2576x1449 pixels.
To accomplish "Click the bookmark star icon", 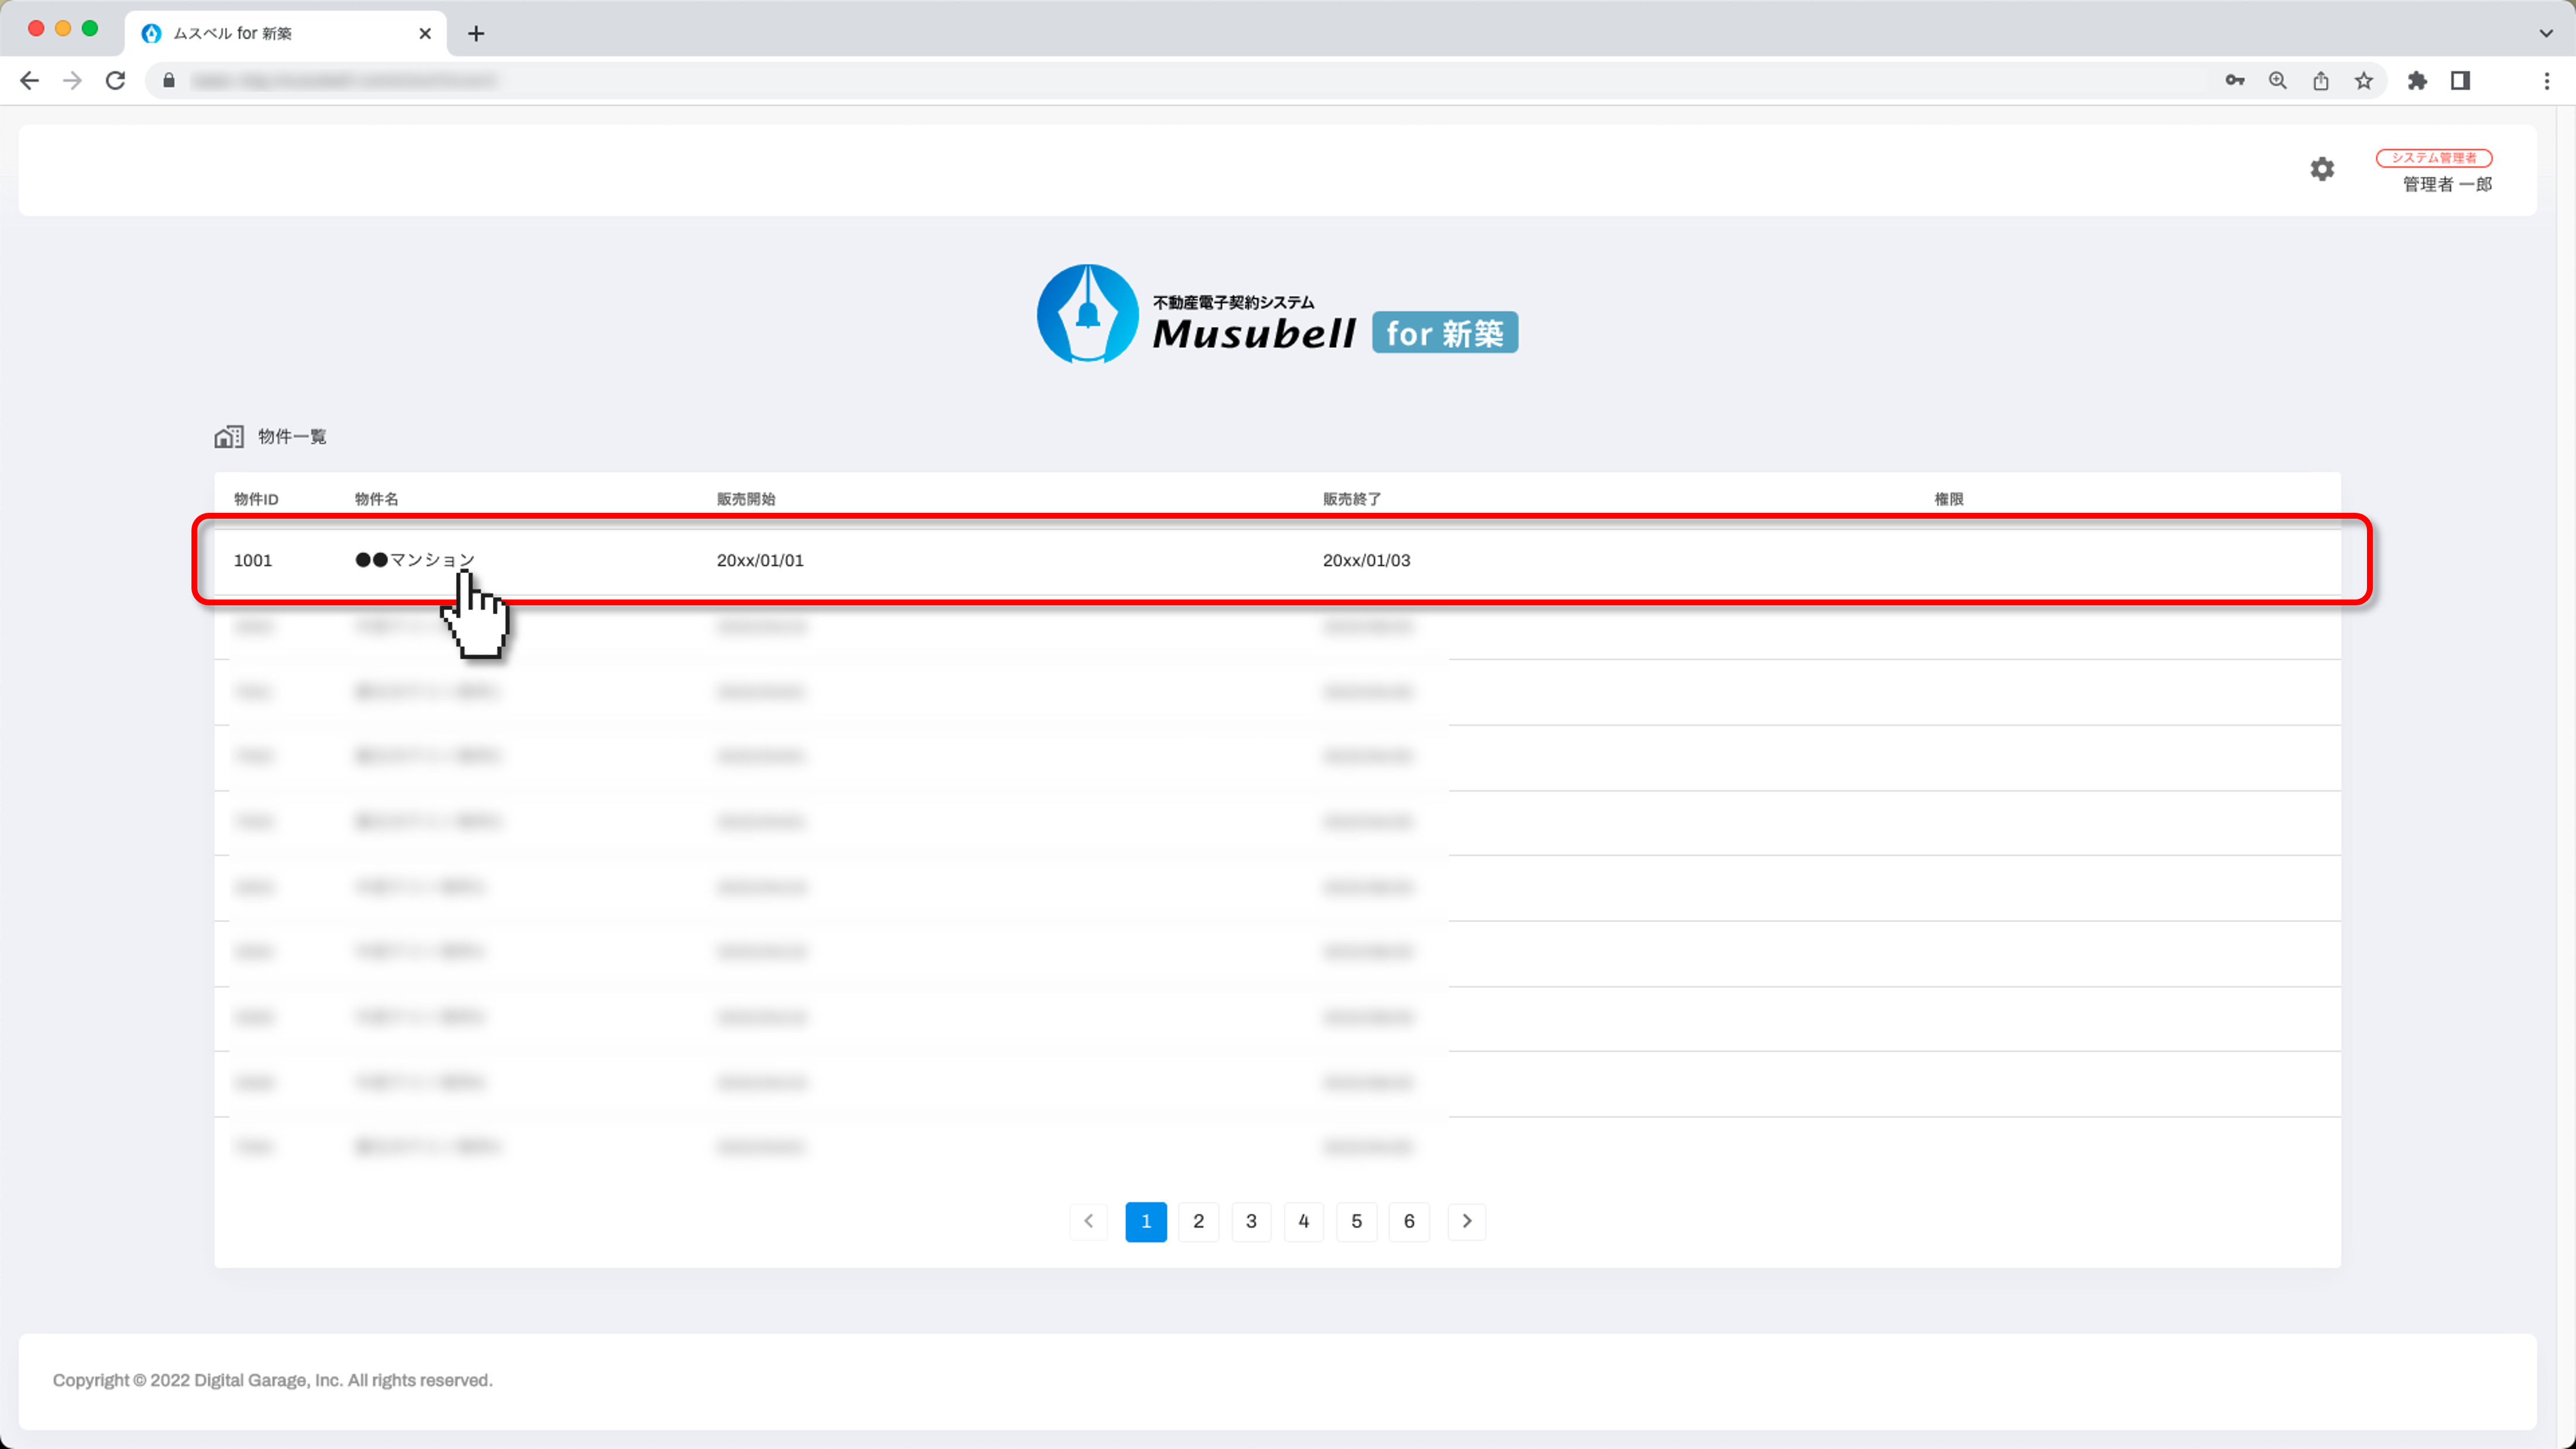I will 2363,81.
